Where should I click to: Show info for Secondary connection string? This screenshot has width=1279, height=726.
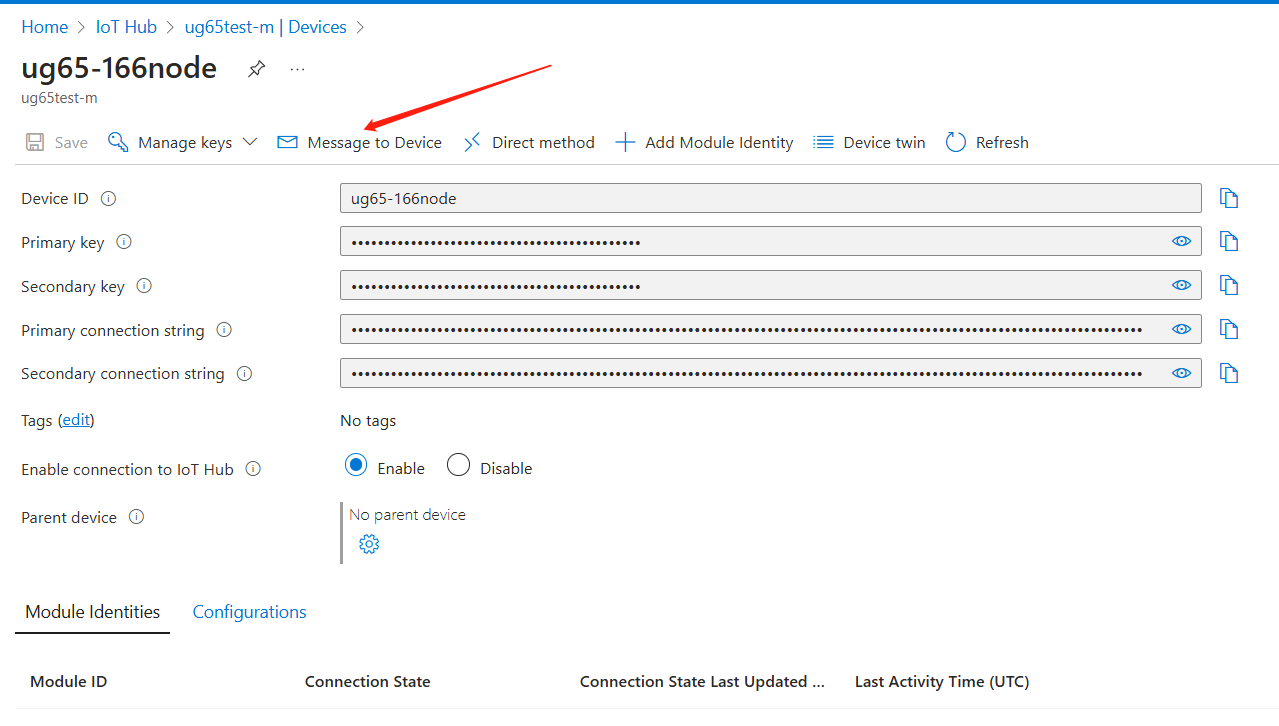click(x=244, y=374)
